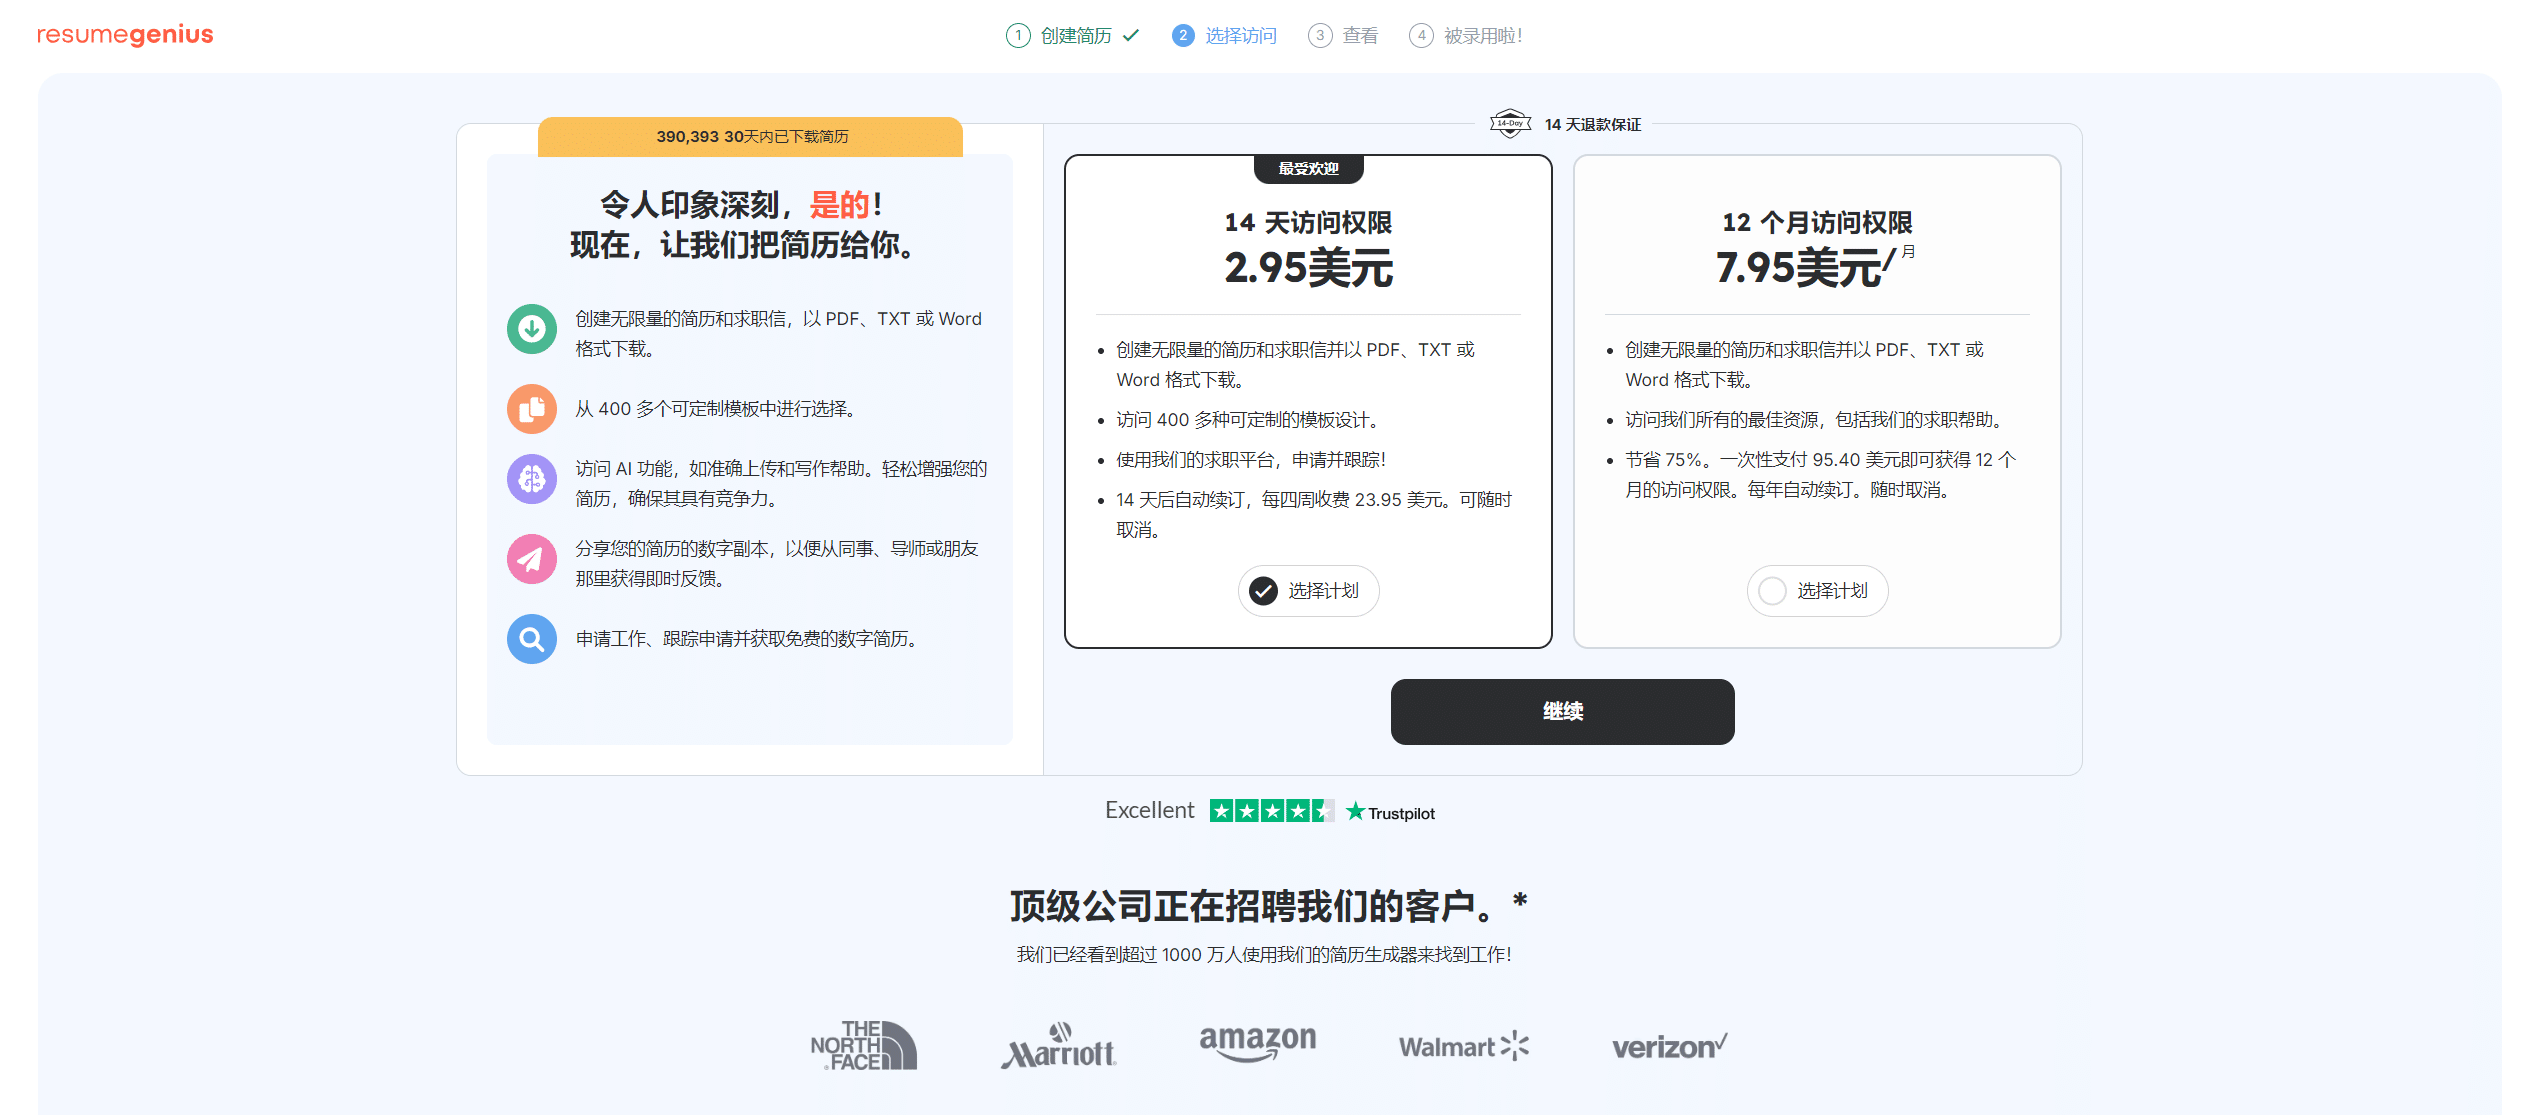Click the green Trustpilot rating stars
Image resolution: width=2535 pixels, height=1115 pixels.
click(1272, 810)
